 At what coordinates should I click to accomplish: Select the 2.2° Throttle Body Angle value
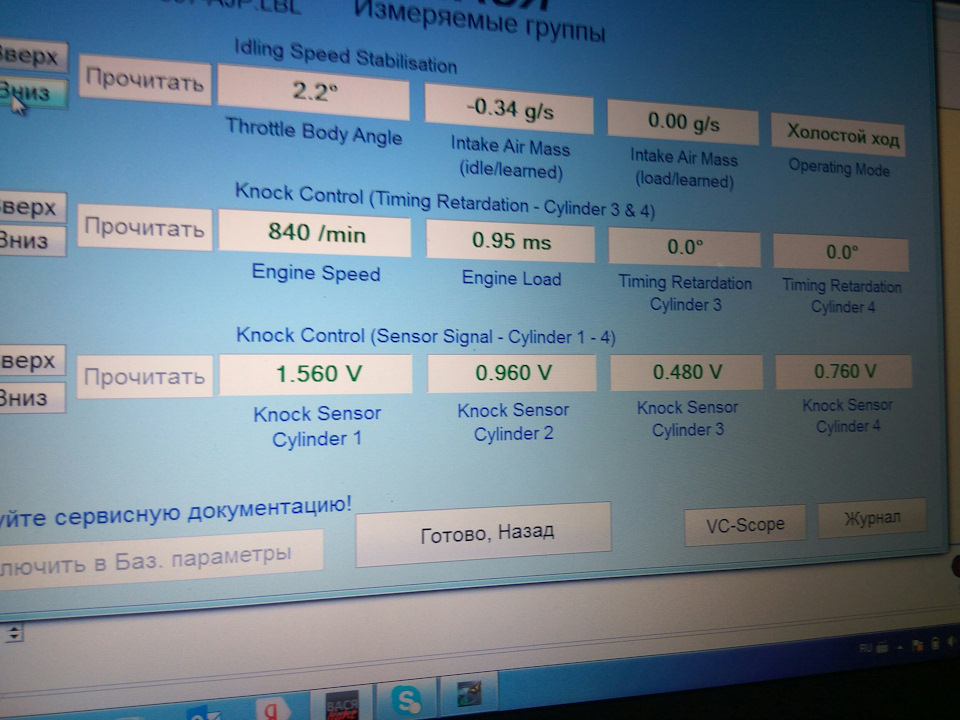[x=313, y=91]
